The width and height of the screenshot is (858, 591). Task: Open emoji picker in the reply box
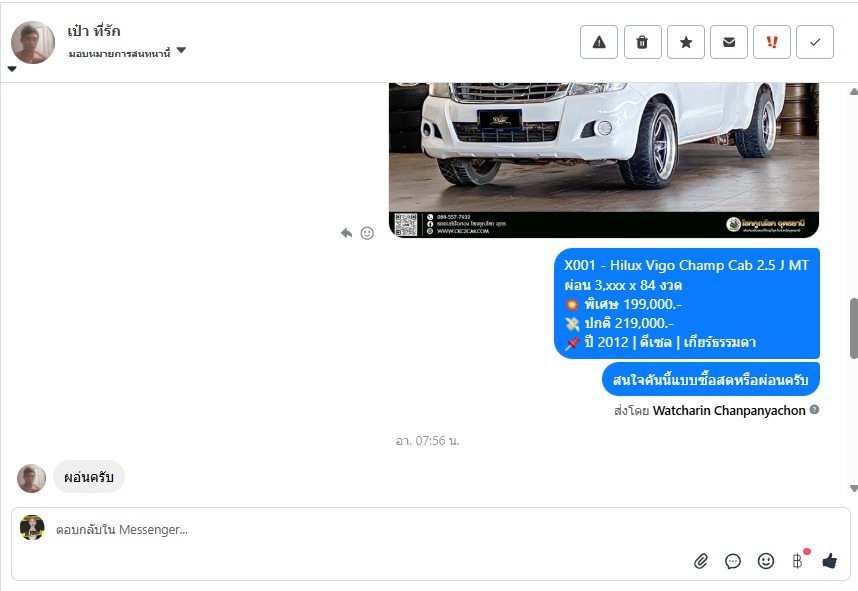tap(766, 561)
